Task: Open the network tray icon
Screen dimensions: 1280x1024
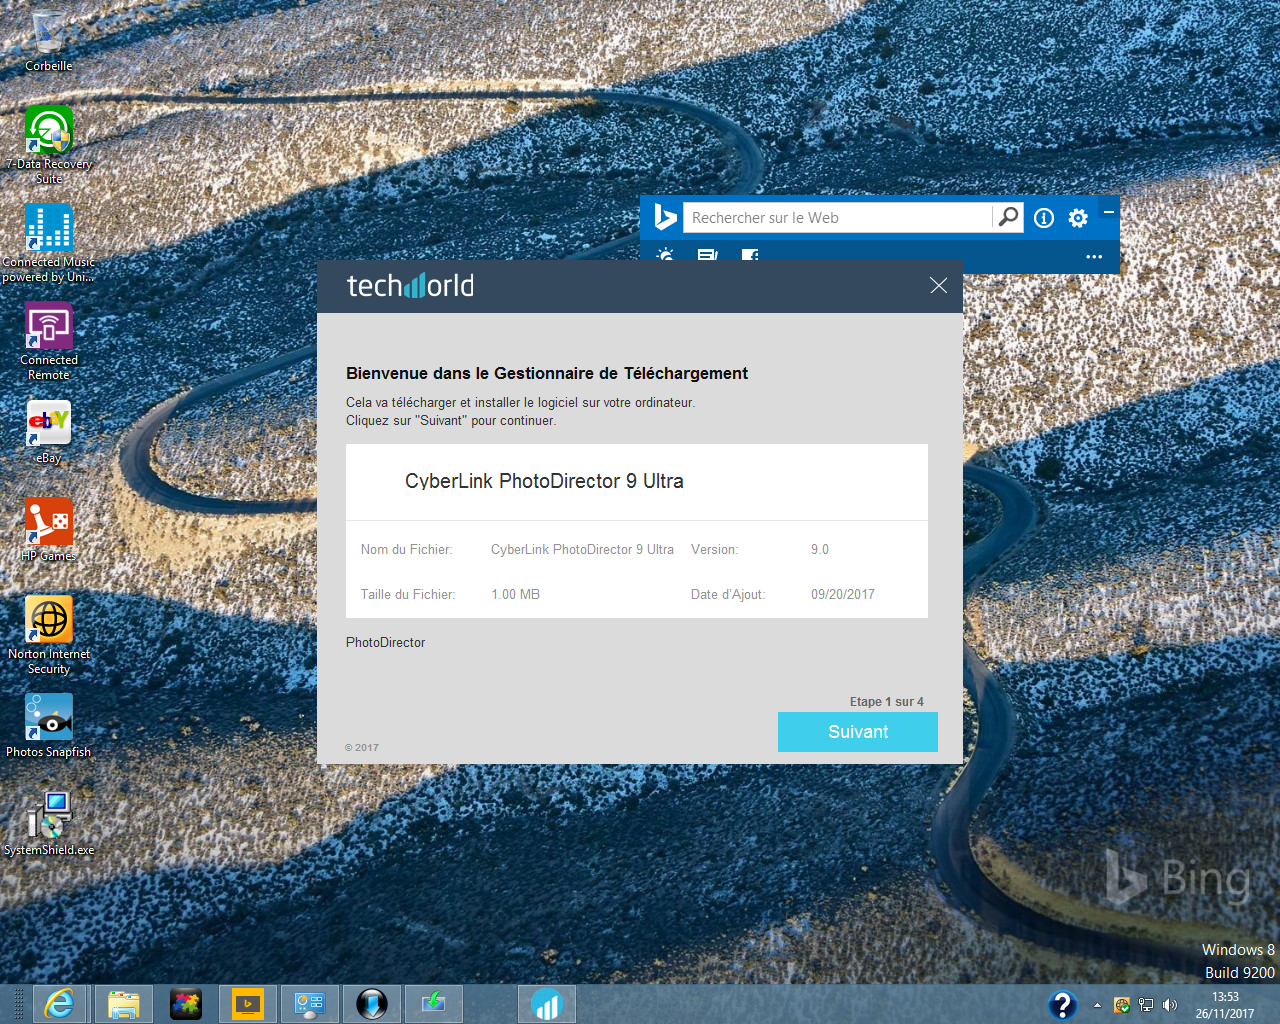Action: (1146, 1005)
